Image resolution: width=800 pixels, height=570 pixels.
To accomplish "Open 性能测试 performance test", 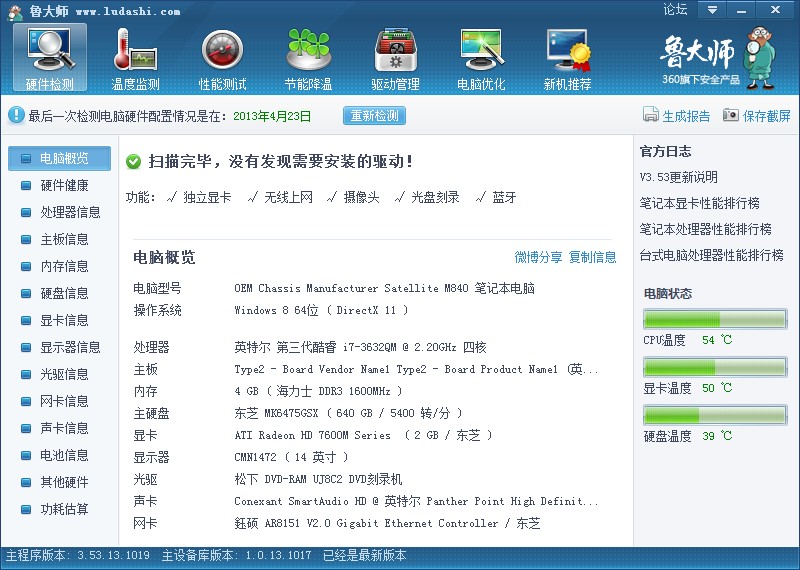I will pos(222,58).
